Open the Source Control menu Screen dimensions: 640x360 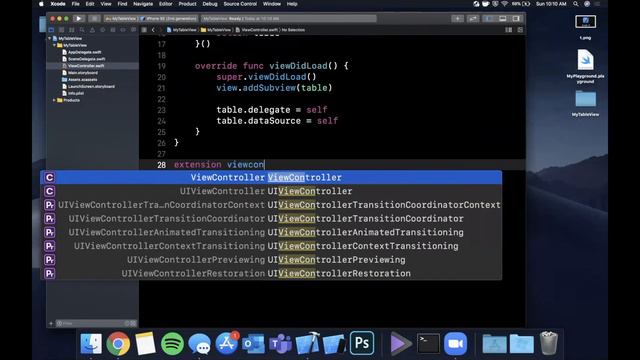240,4
